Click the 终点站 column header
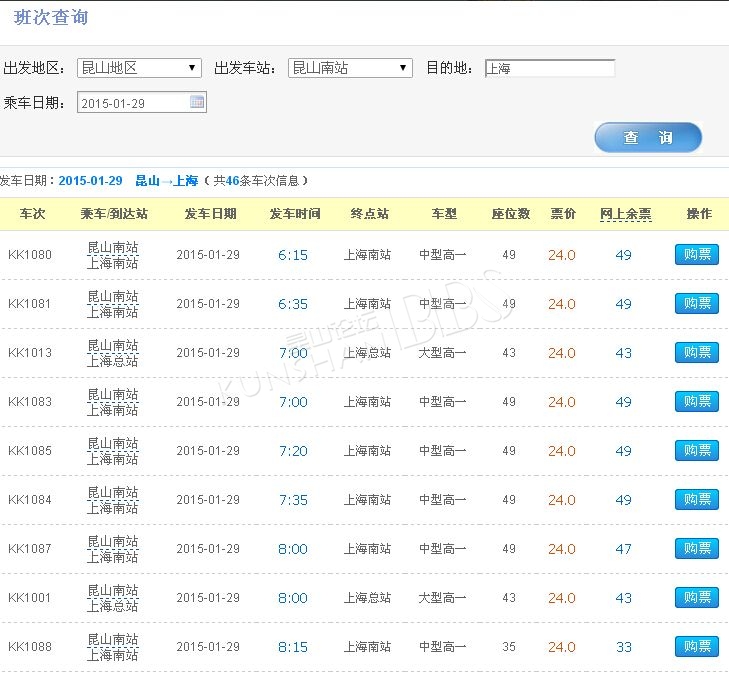The width and height of the screenshot is (729, 674). [x=370, y=214]
